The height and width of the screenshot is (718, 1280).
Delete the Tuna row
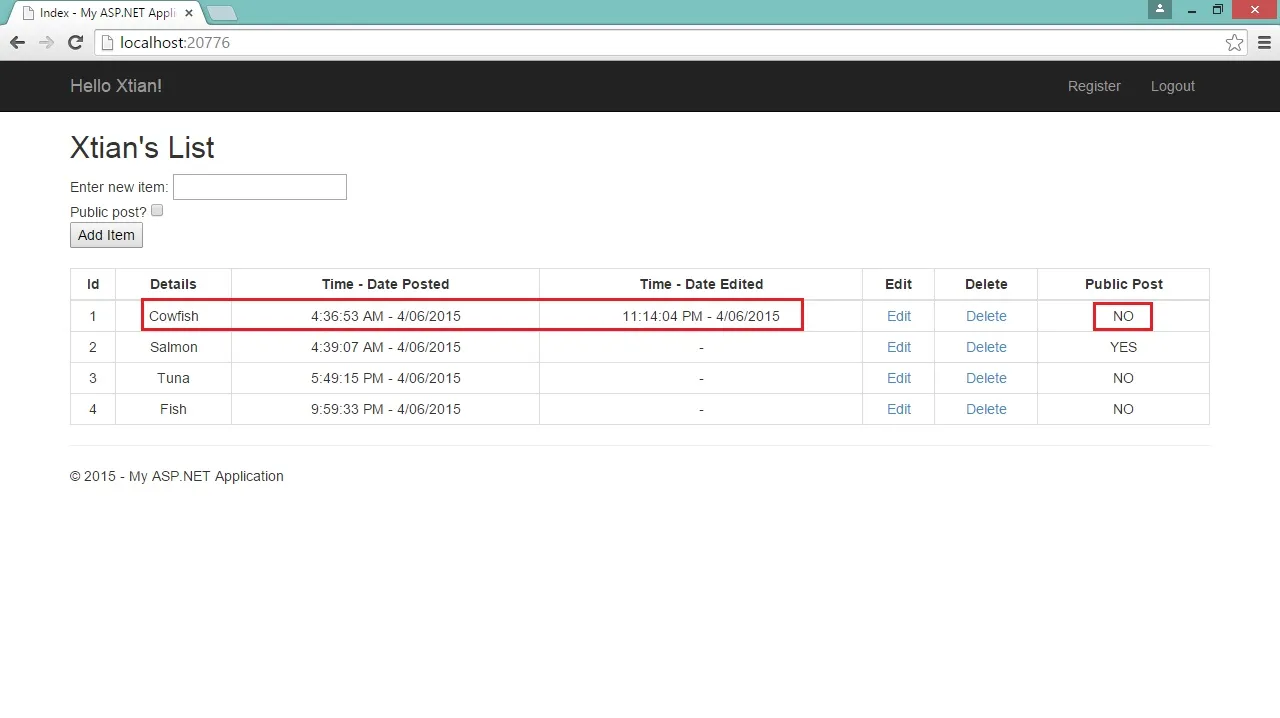(x=986, y=378)
